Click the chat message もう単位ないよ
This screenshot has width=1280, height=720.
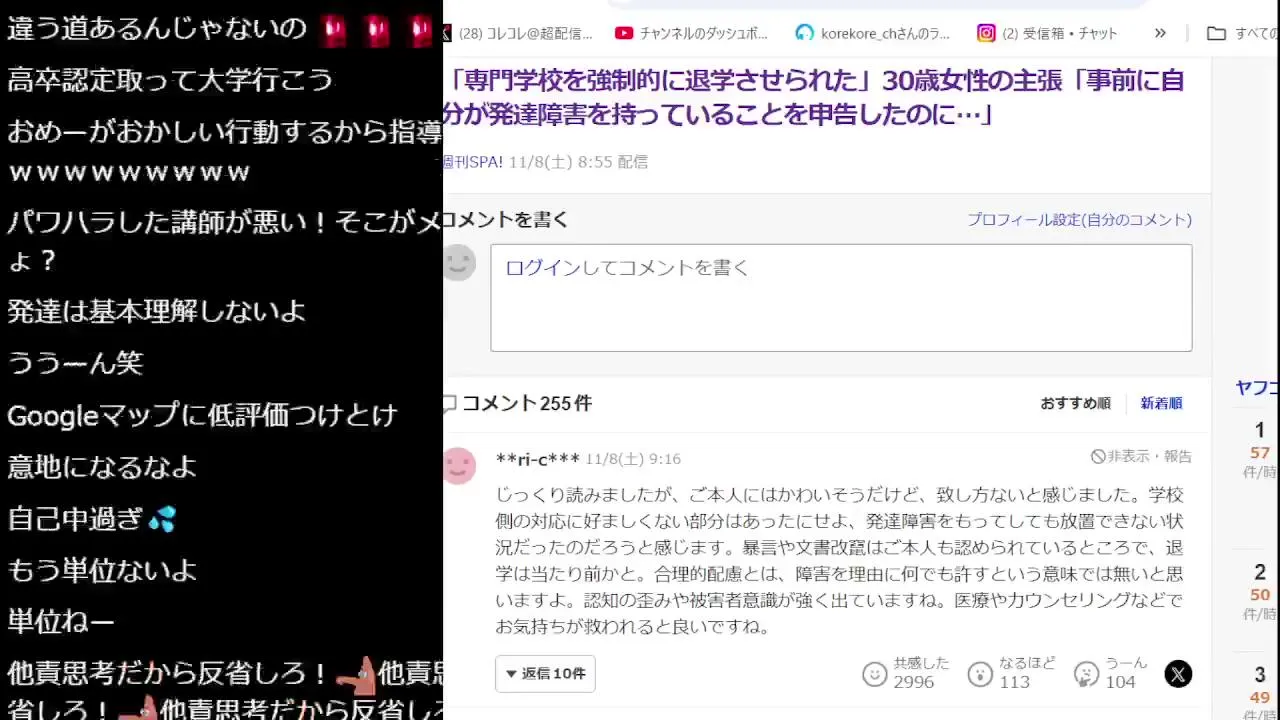point(102,571)
